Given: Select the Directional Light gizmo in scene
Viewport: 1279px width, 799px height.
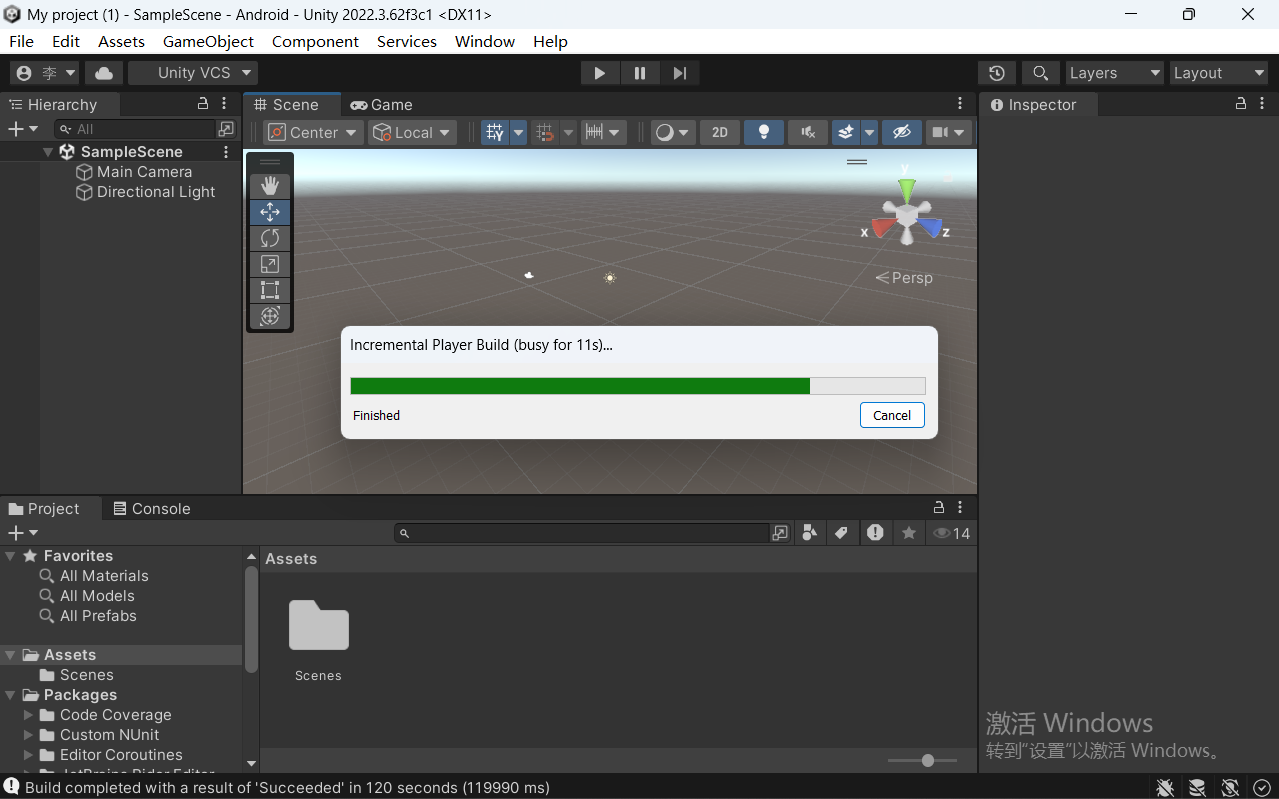Looking at the screenshot, I should [610, 278].
